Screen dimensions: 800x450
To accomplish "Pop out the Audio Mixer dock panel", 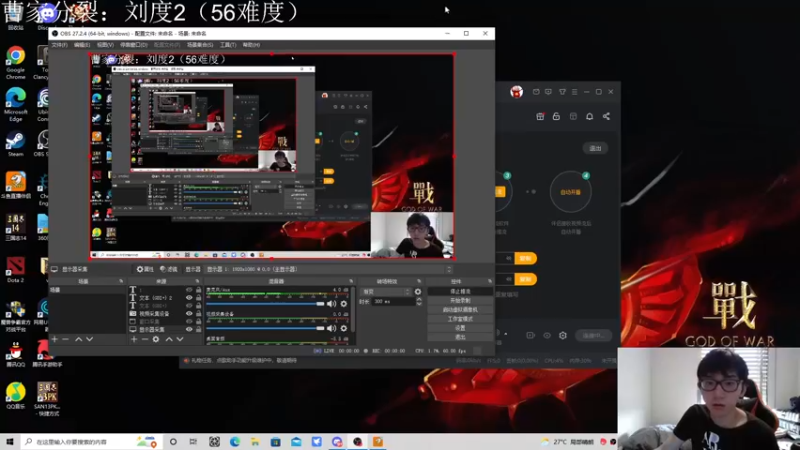I will pyautogui.click(x=351, y=281).
